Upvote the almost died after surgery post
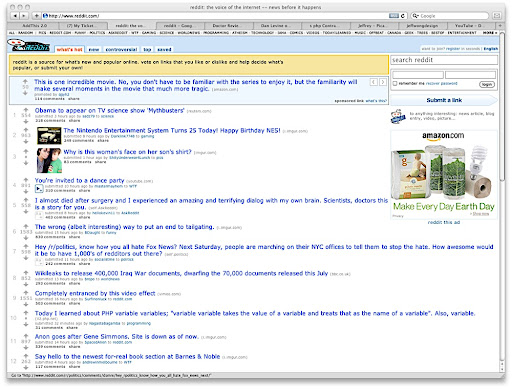Screen dimensions: 512x389 point(26,200)
